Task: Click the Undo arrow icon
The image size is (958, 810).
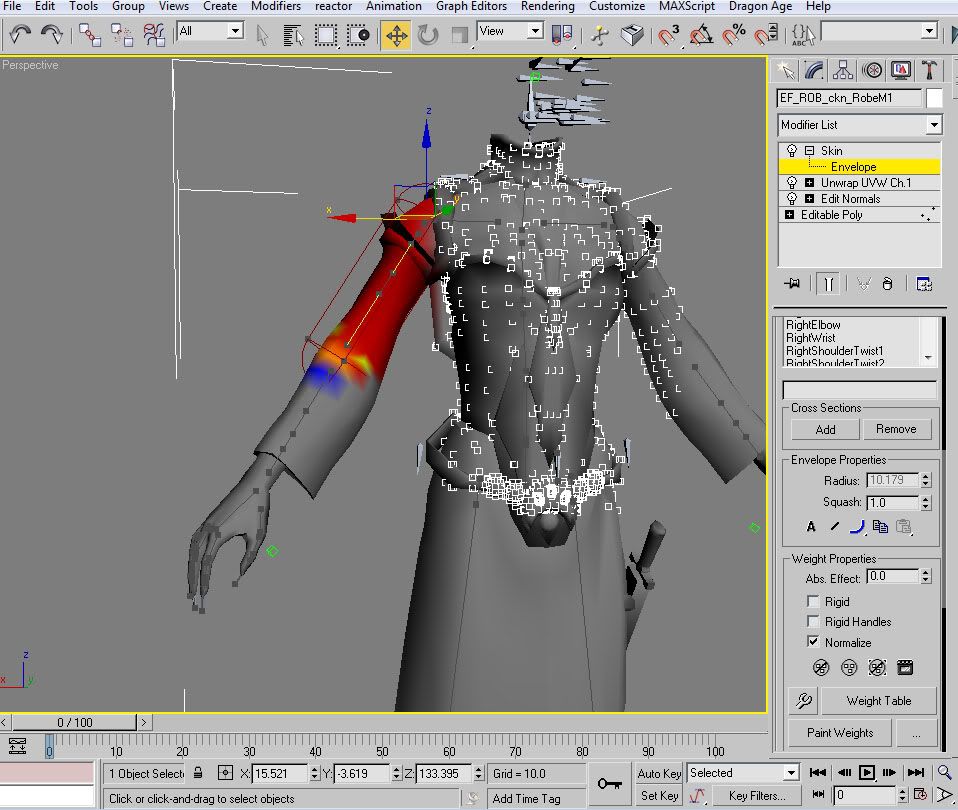Action: click(x=21, y=36)
